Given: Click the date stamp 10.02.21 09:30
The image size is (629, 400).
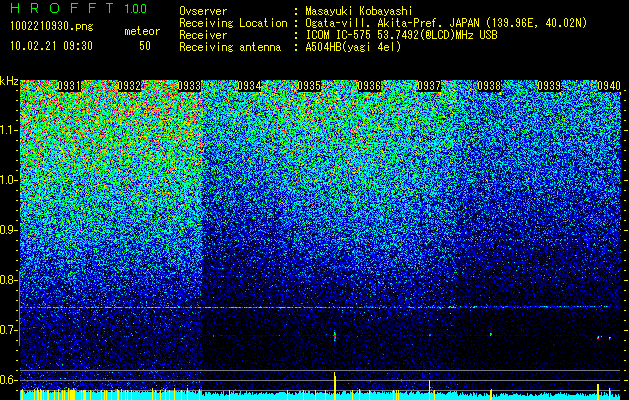Looking at the screenshot, I should coord(51,46).
